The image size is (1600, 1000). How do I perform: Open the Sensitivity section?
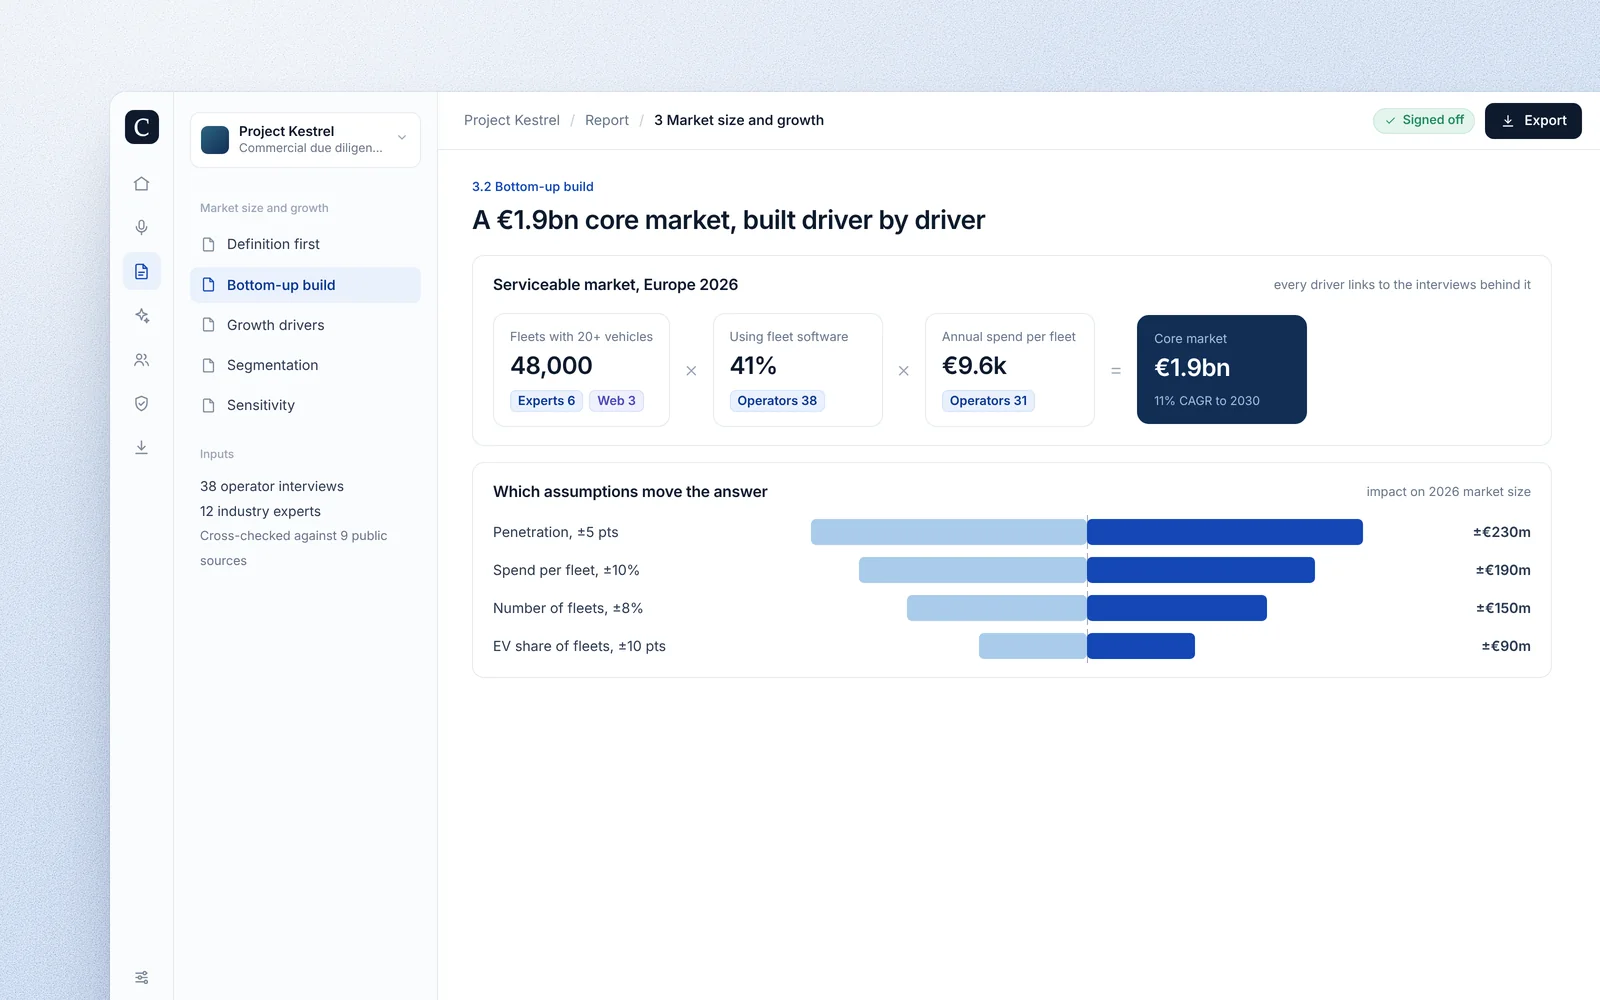305,405
